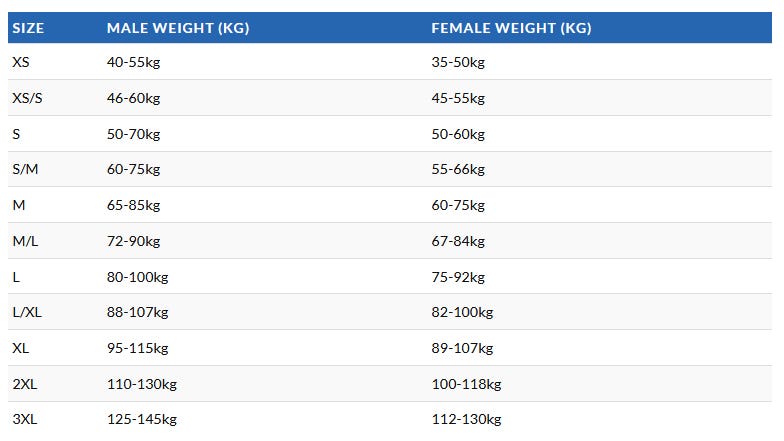Screen dimensions: 784x441
Task: Click the L/XL size row label
Action: [27, 312]
